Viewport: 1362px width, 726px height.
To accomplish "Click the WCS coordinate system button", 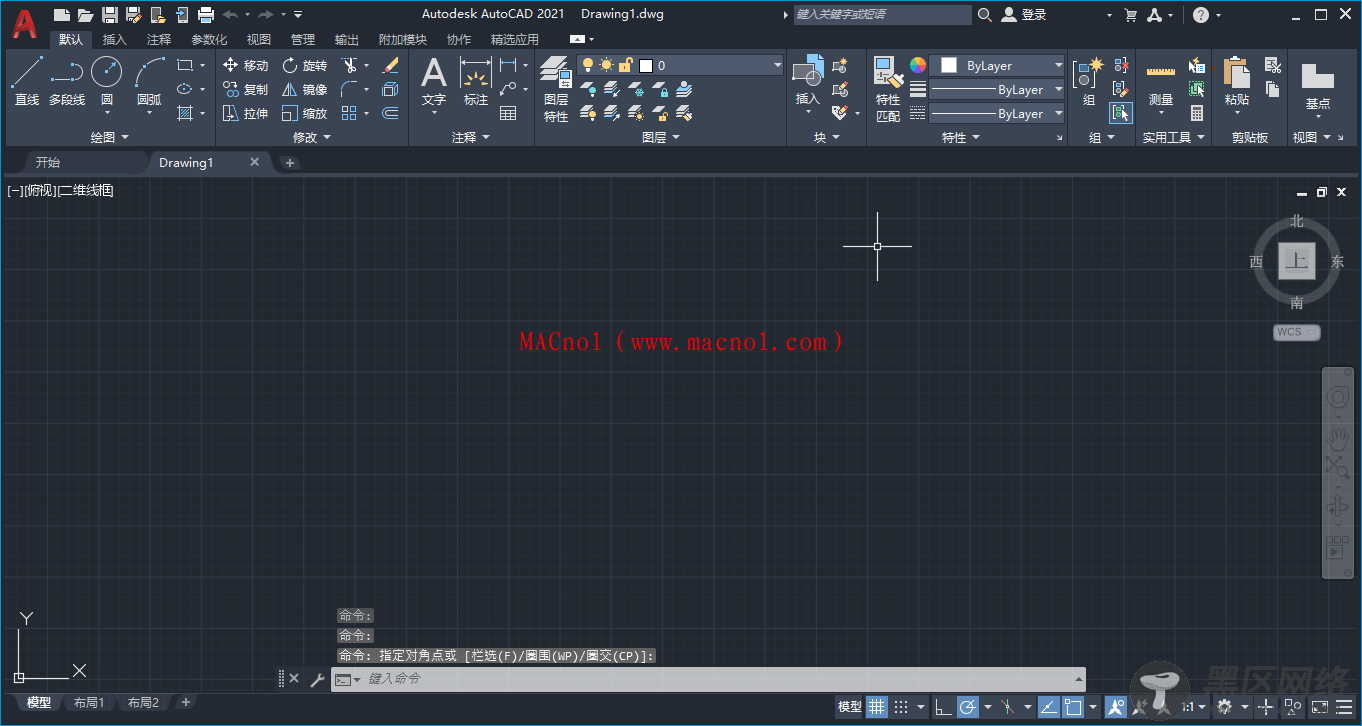I will point(1296,331).
